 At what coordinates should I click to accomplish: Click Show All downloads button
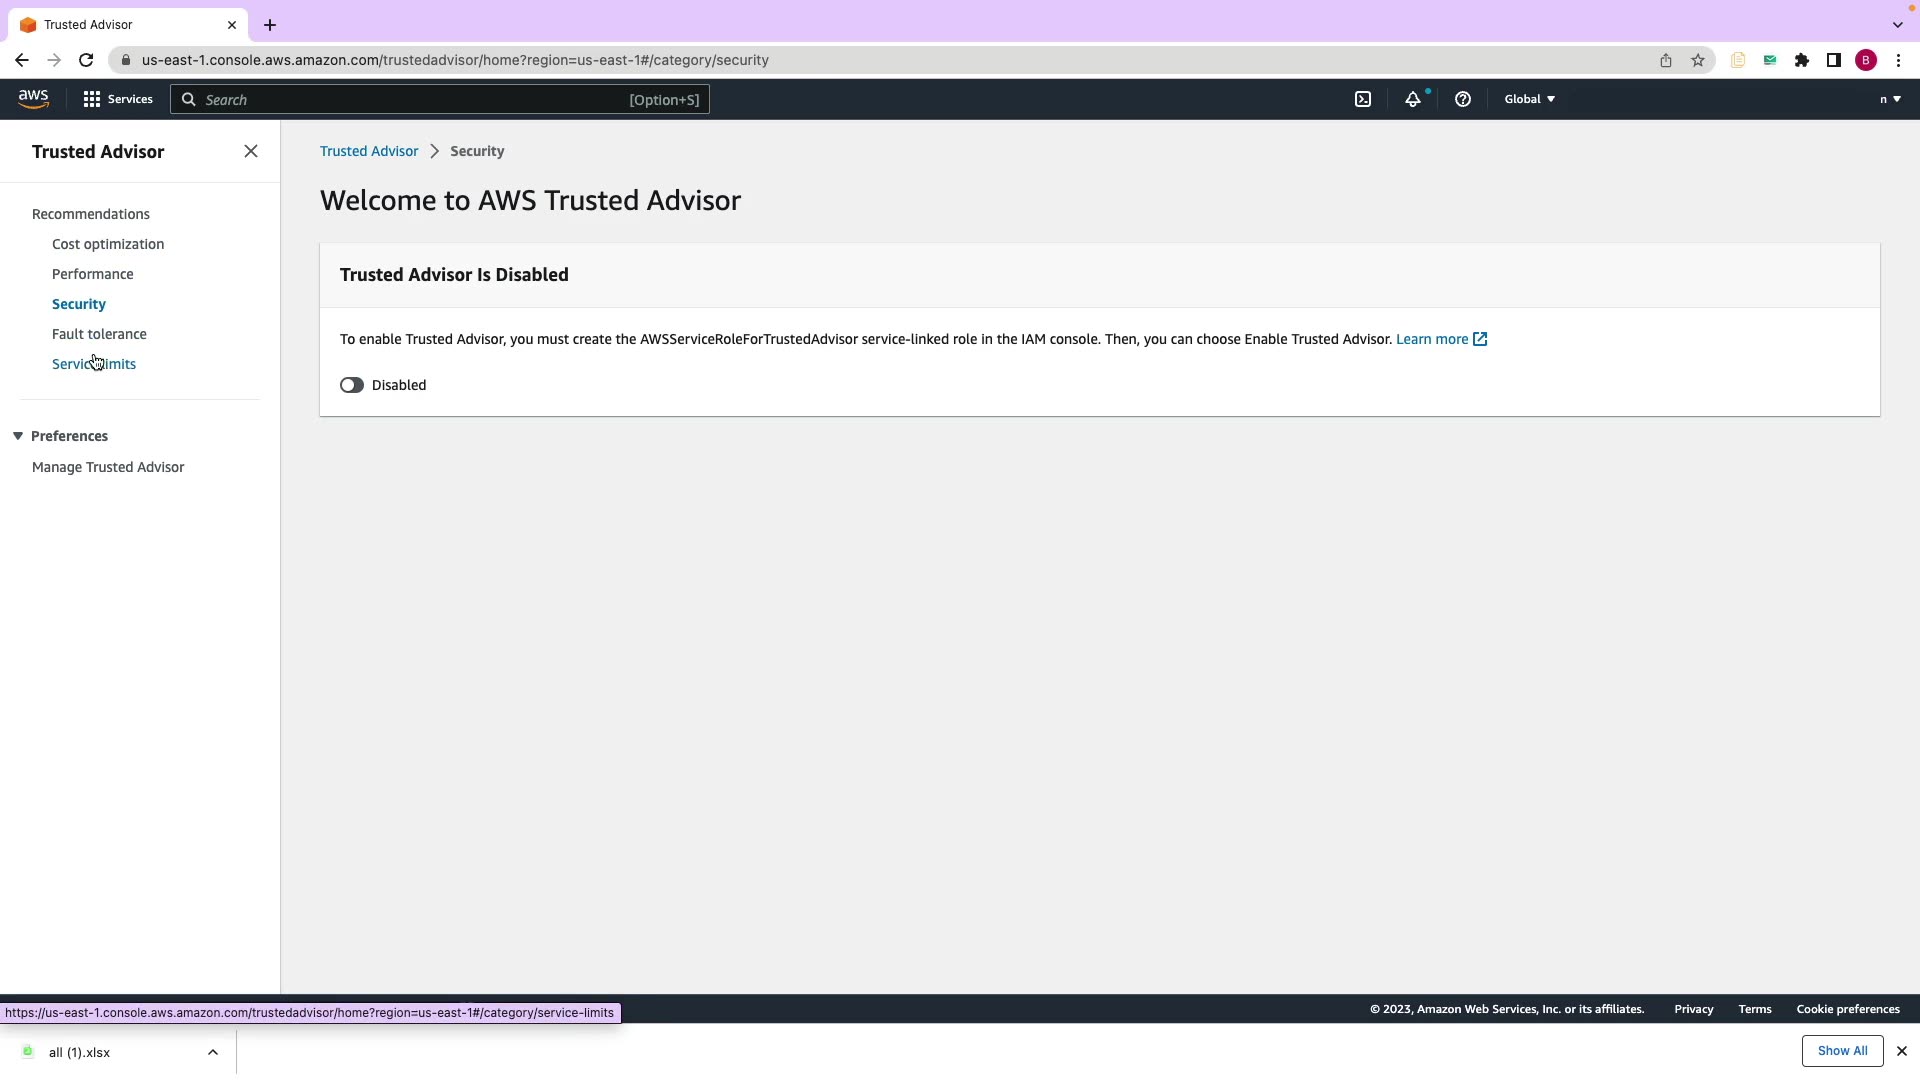[1841, 1051]
